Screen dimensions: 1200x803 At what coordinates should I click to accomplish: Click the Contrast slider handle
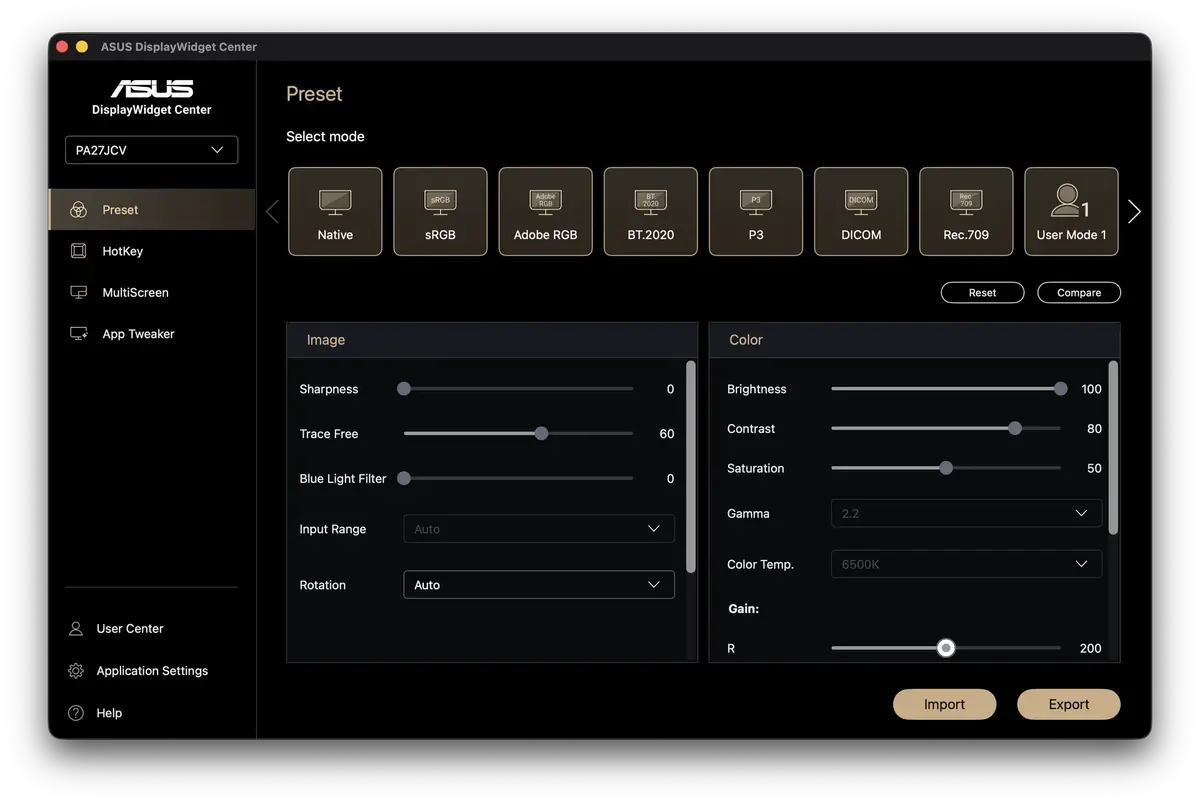tap(1015, 428)
